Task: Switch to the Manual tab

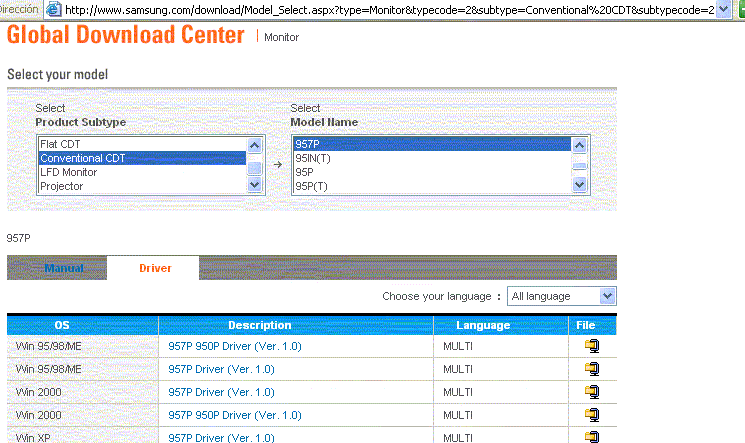Action: pos(64,268)
